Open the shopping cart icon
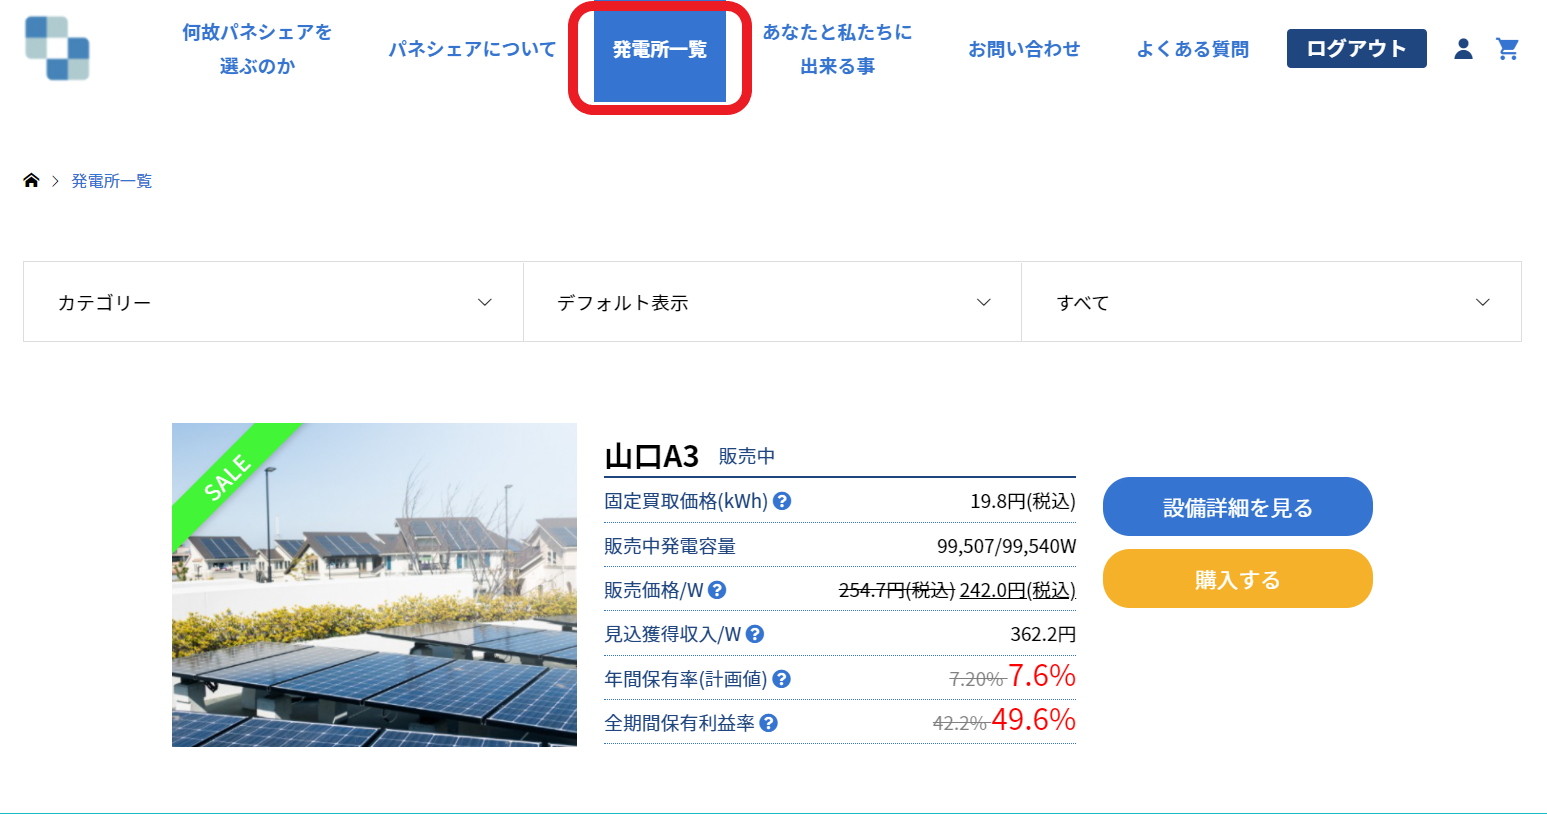Screen dimensions: 1547x814 1507,49
